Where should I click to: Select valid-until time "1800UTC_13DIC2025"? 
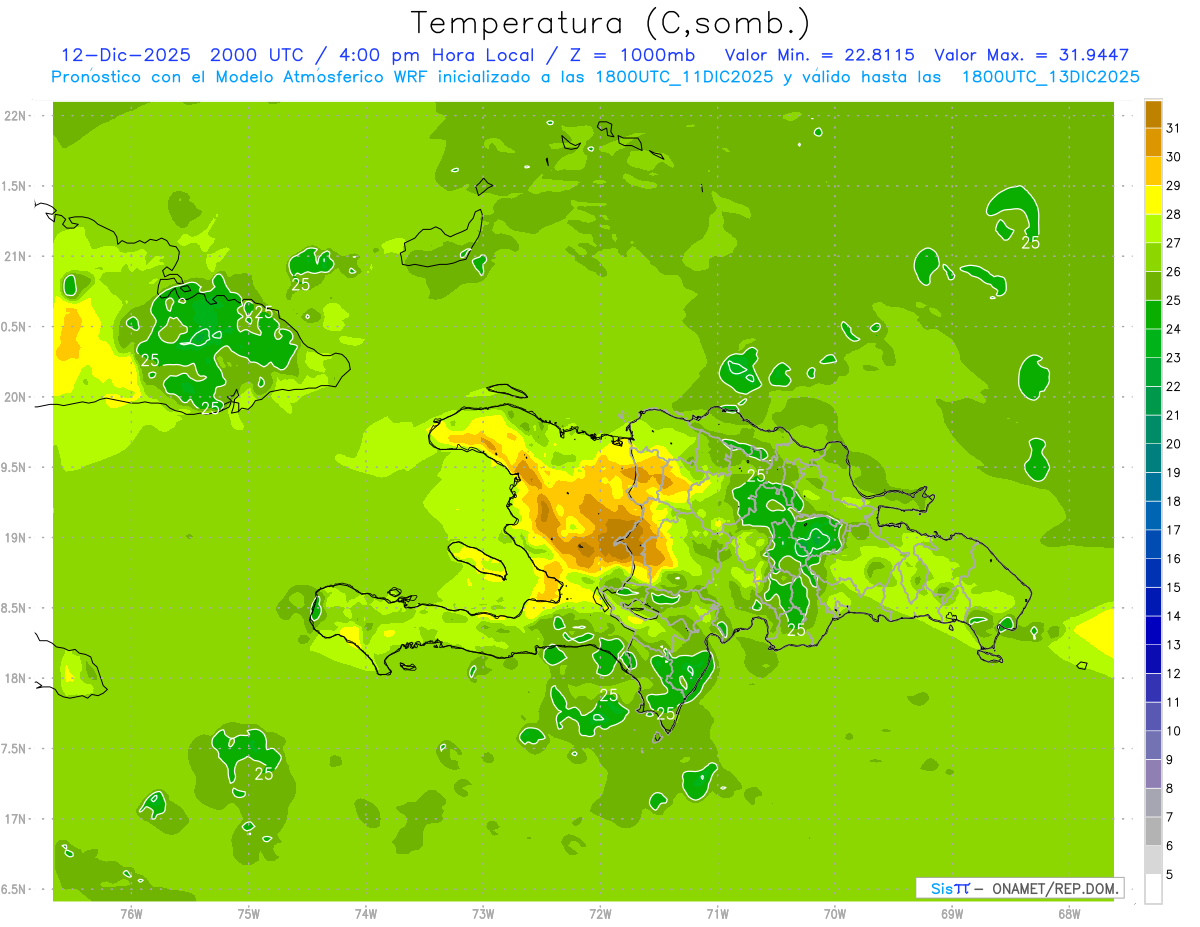point(1050,77)
